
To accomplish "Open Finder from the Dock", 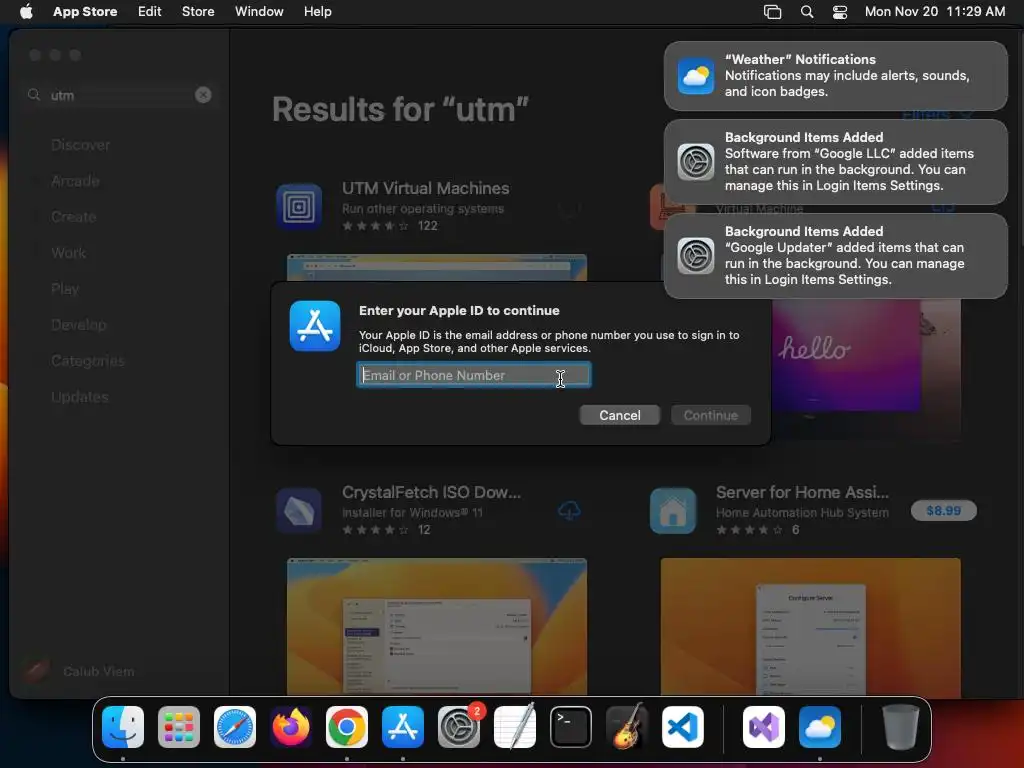I will (x=123, y=727).
